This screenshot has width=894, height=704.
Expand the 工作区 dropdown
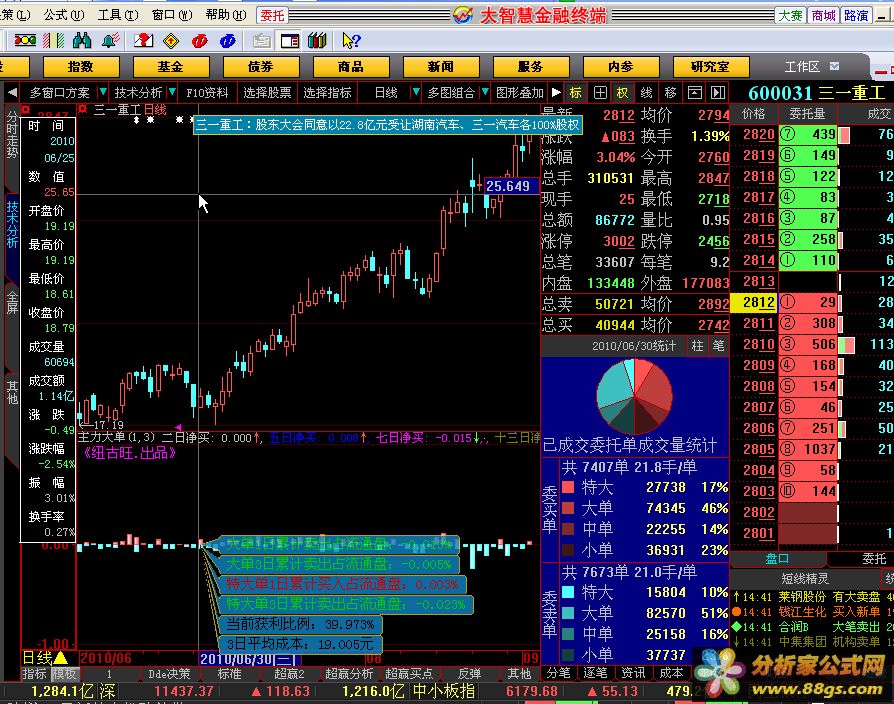(835, 66)
